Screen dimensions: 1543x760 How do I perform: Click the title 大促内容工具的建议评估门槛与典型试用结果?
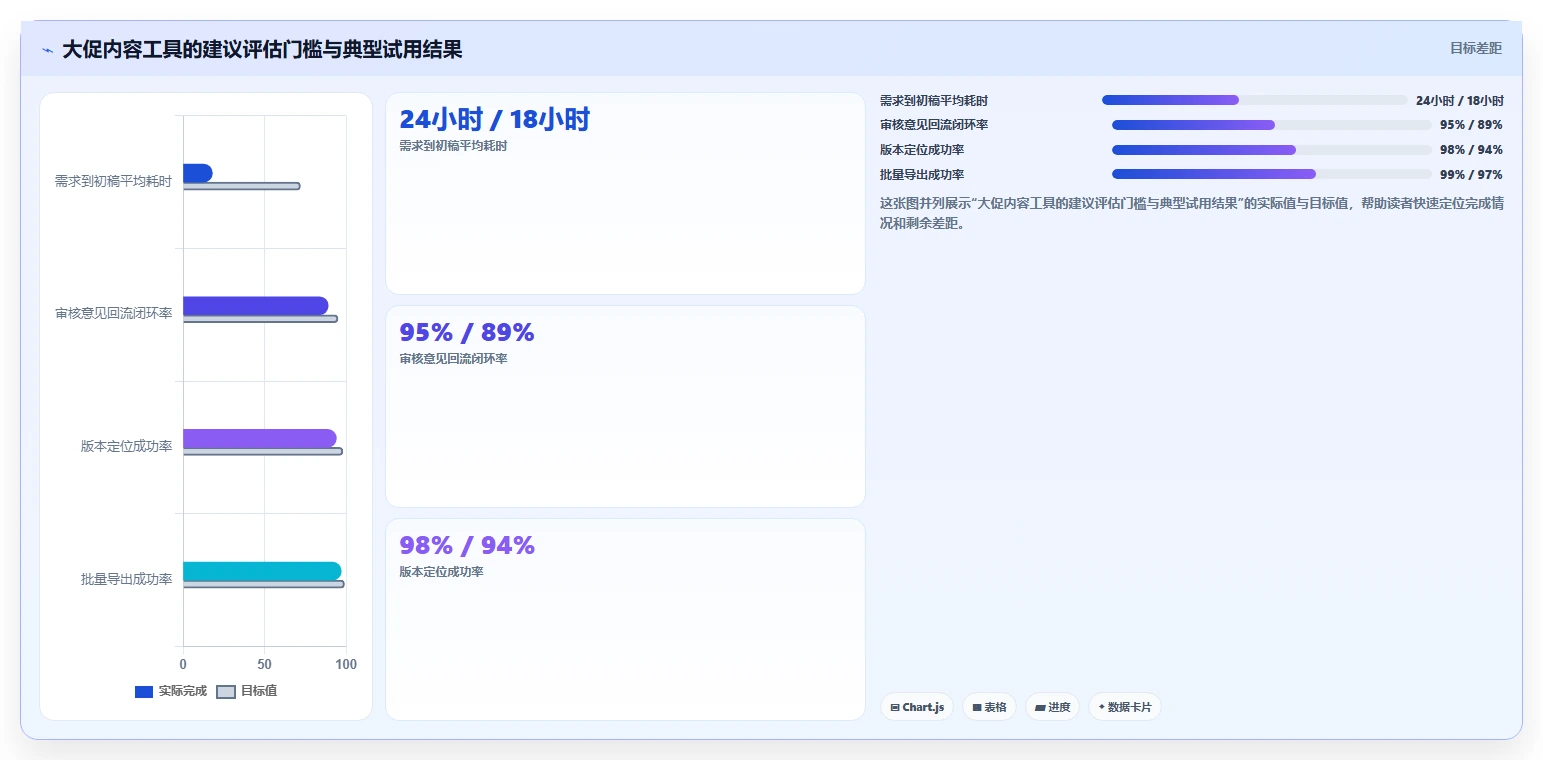(x=262, y=50)
